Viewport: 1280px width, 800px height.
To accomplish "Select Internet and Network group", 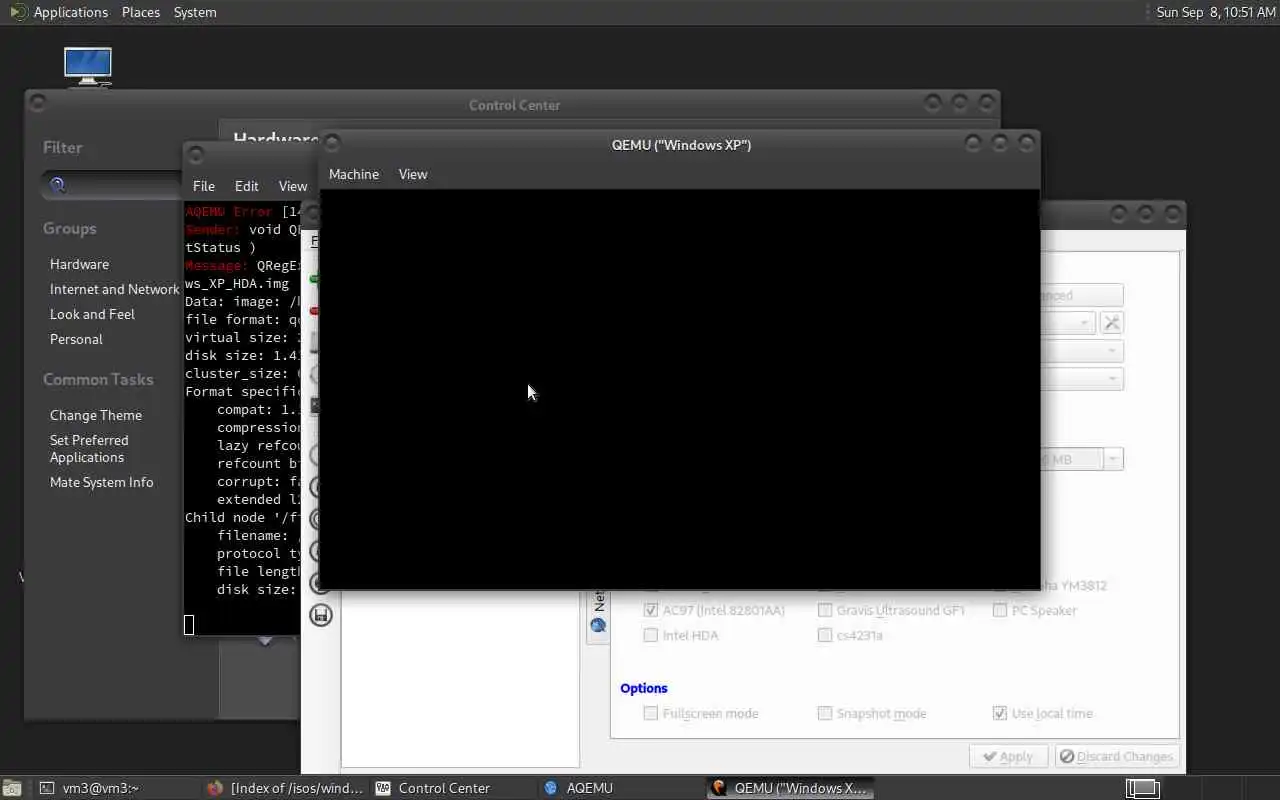I will [x=115, y=289].
